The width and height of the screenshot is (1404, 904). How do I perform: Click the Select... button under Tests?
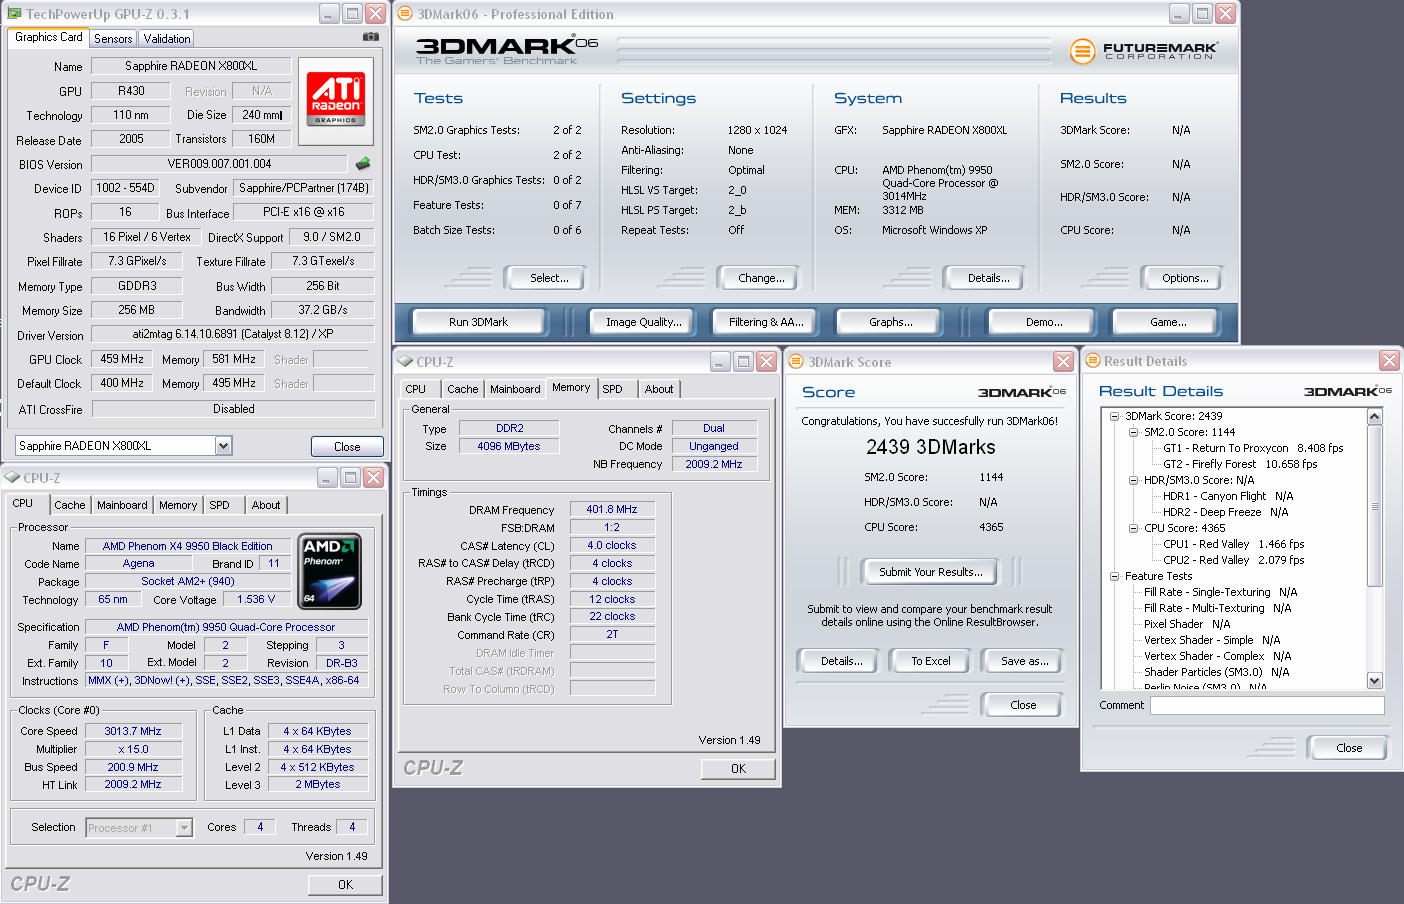tap(545, 278)
